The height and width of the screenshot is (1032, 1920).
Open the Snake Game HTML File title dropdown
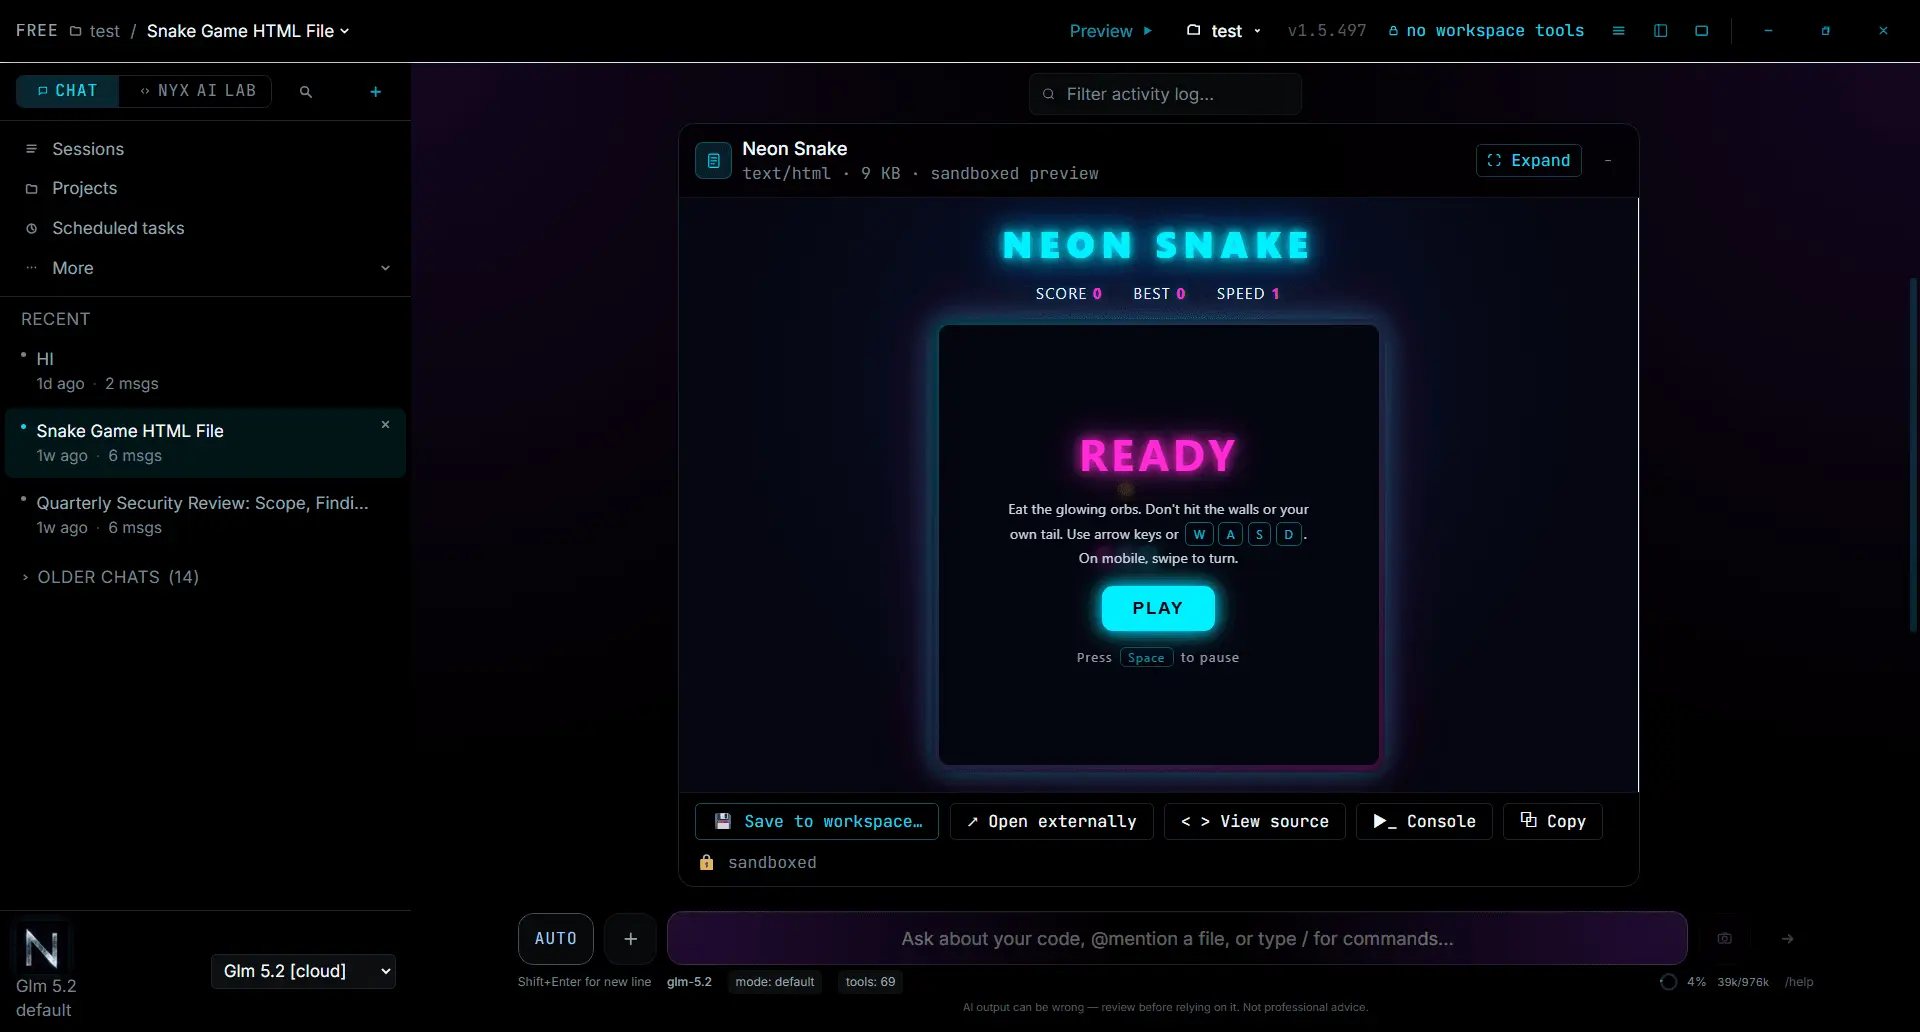point(248,31)
